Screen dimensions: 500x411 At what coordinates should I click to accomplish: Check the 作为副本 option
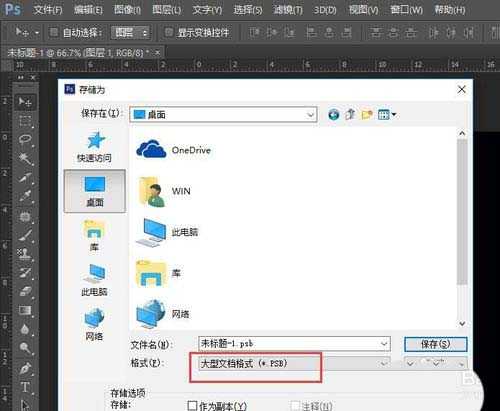192,405
